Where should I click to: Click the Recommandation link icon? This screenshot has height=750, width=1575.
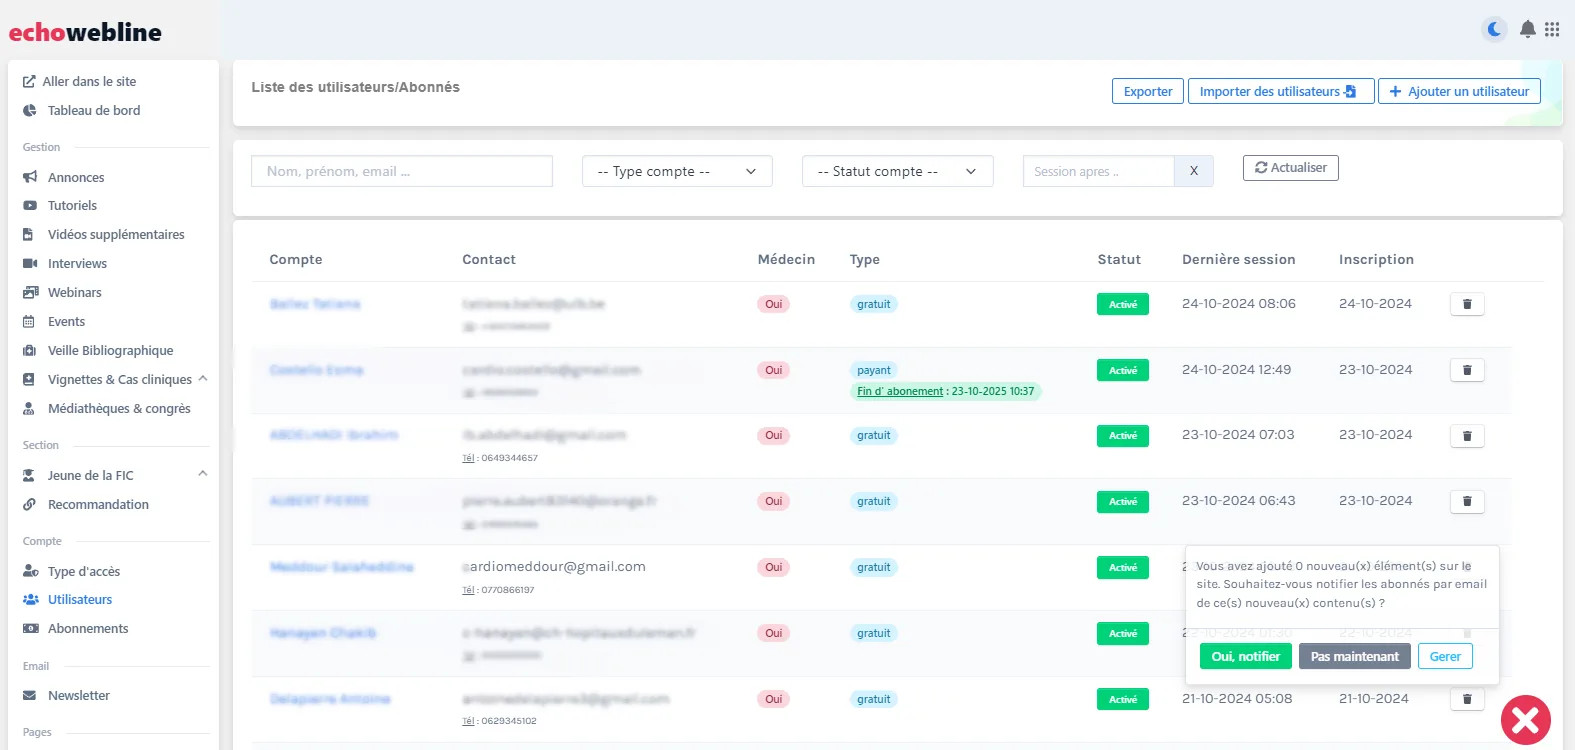pos(29,504)
